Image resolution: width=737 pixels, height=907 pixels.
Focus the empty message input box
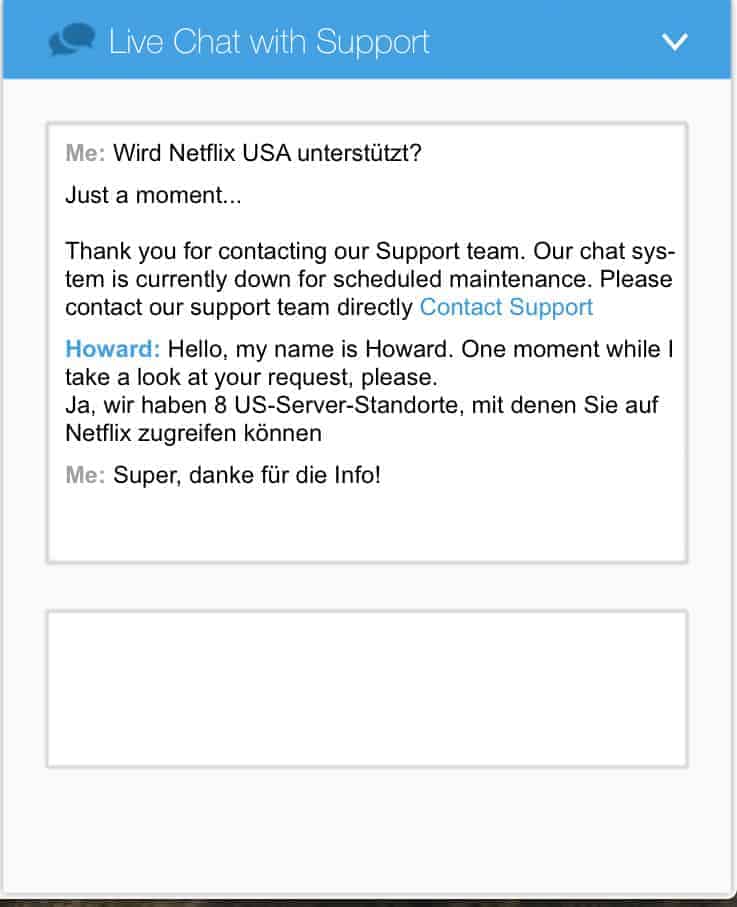[x=367, y=688]
